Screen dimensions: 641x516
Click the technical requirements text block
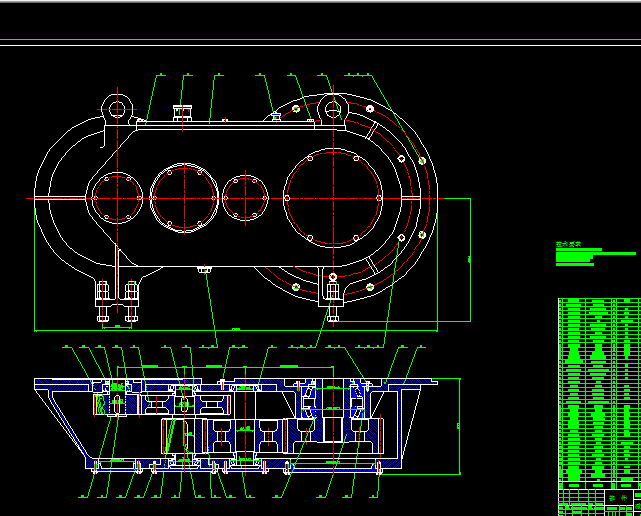pos(596,254)
